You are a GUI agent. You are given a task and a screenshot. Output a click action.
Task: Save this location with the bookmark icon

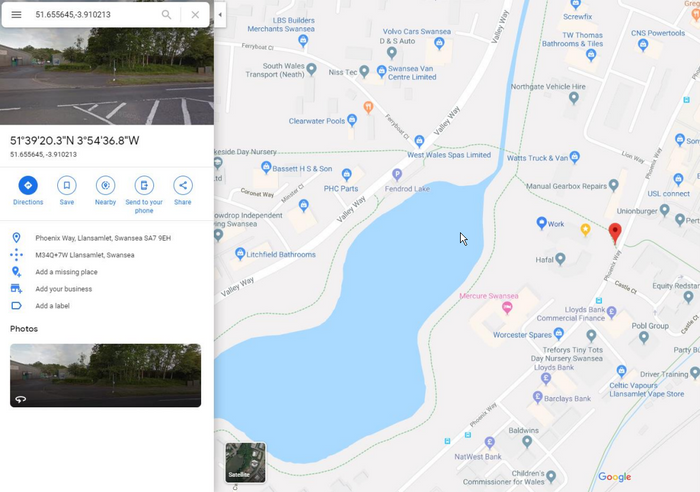67,185
